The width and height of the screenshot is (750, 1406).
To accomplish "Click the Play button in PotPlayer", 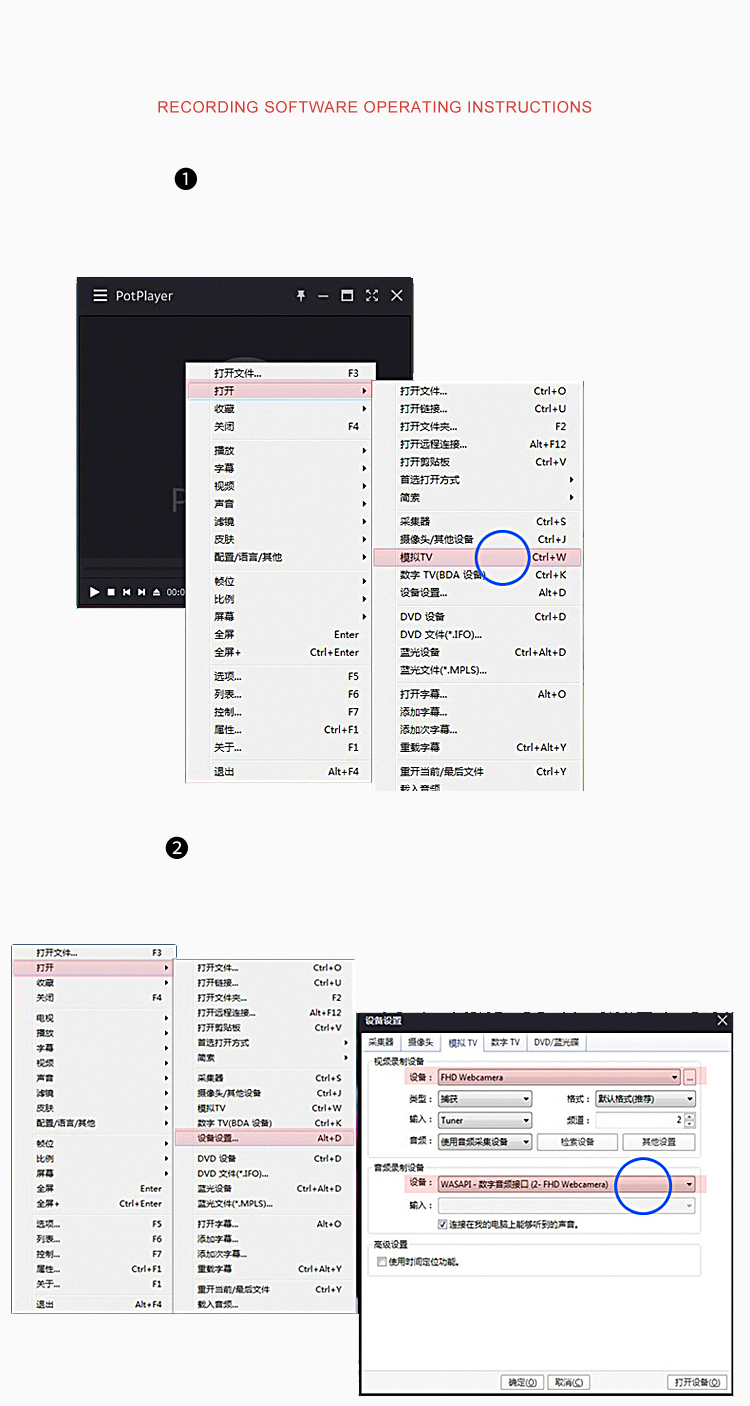I will (95, 592).
